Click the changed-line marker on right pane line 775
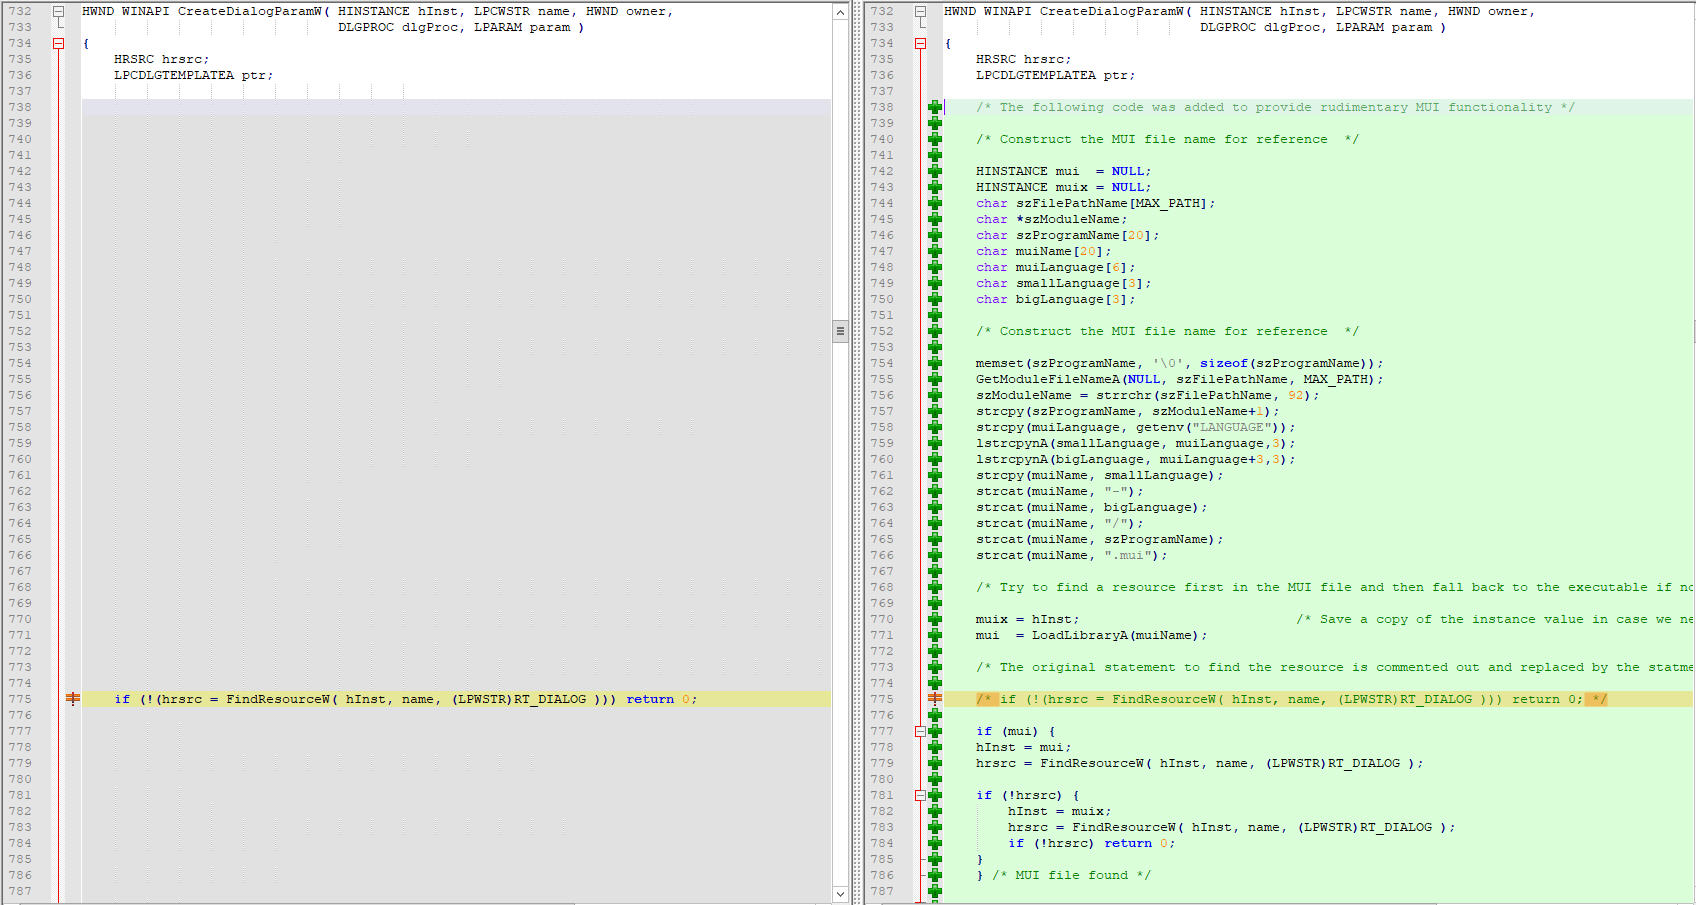Screen dimensions: 1696x905 (935, 699)
